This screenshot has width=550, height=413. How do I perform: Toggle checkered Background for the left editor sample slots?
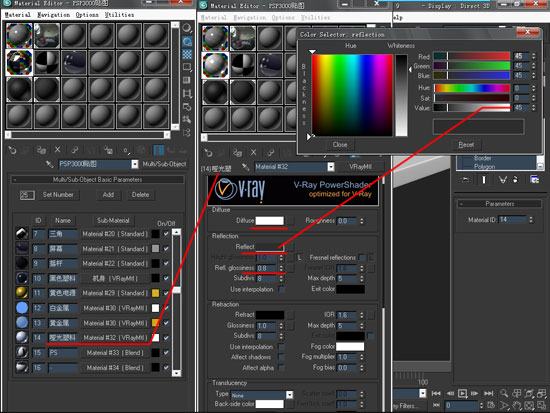[187, 54]
